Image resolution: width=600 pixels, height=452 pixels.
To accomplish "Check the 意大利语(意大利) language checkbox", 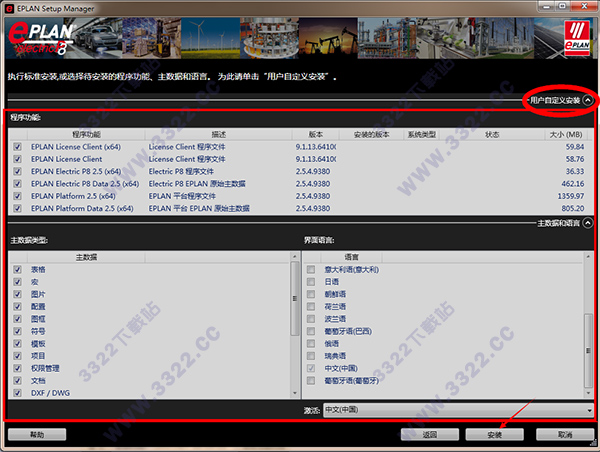I will (x=311, y=269).
